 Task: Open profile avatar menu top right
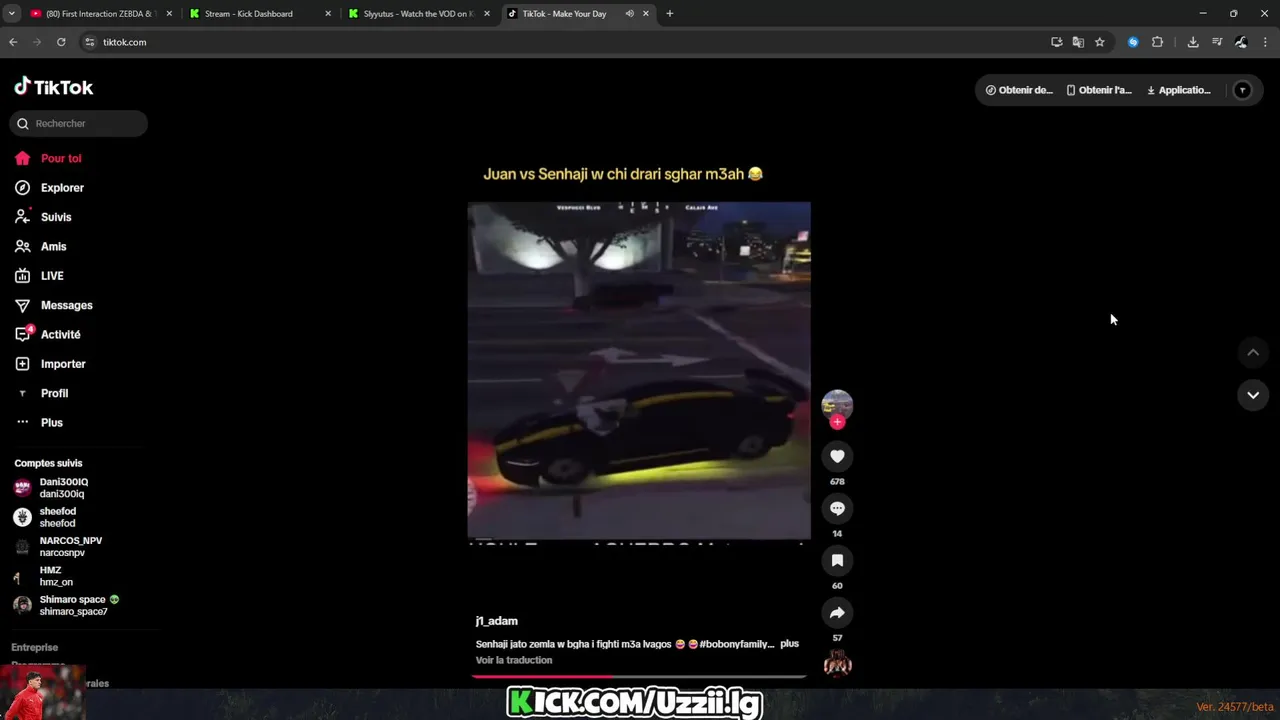1242,90
